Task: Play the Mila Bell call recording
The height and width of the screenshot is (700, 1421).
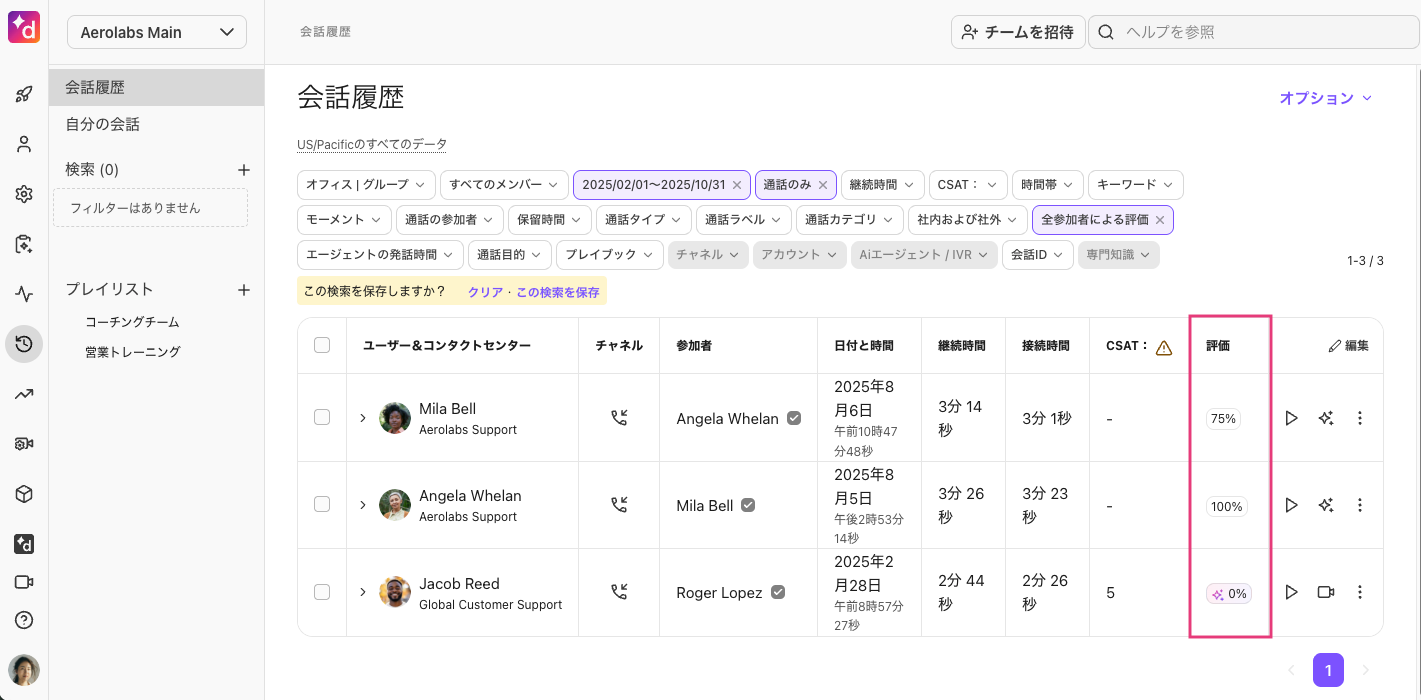Action: click(x=1291, y=418)
